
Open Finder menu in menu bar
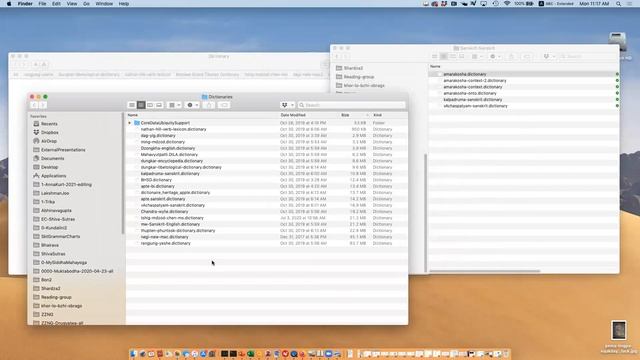coord(25,4)
